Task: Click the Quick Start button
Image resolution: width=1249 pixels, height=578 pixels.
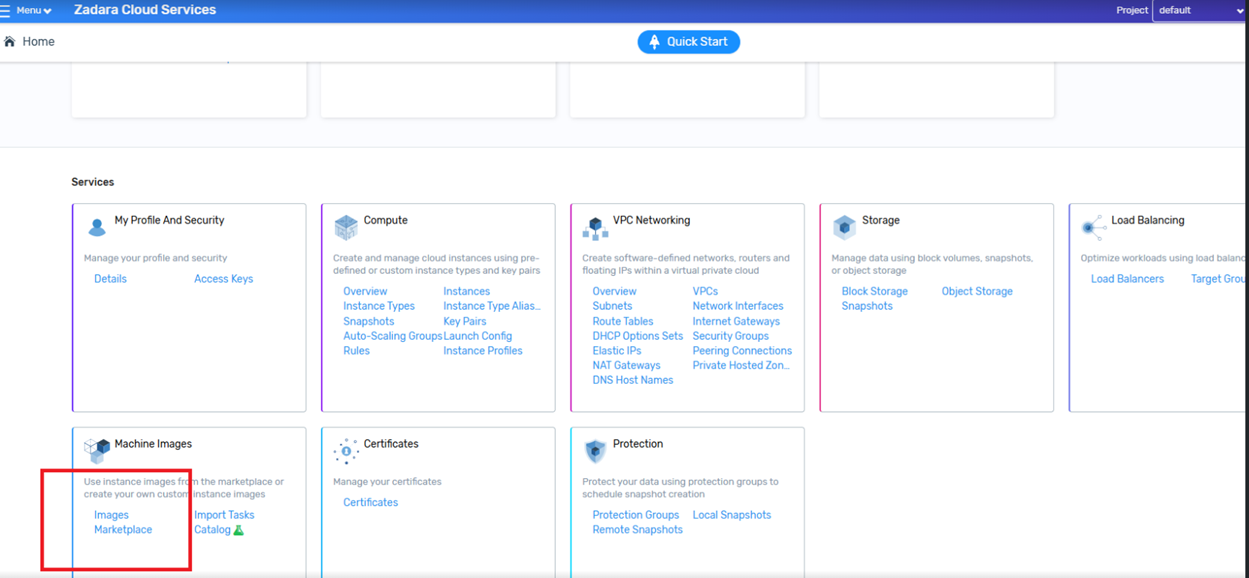Action: click(689, 42)
